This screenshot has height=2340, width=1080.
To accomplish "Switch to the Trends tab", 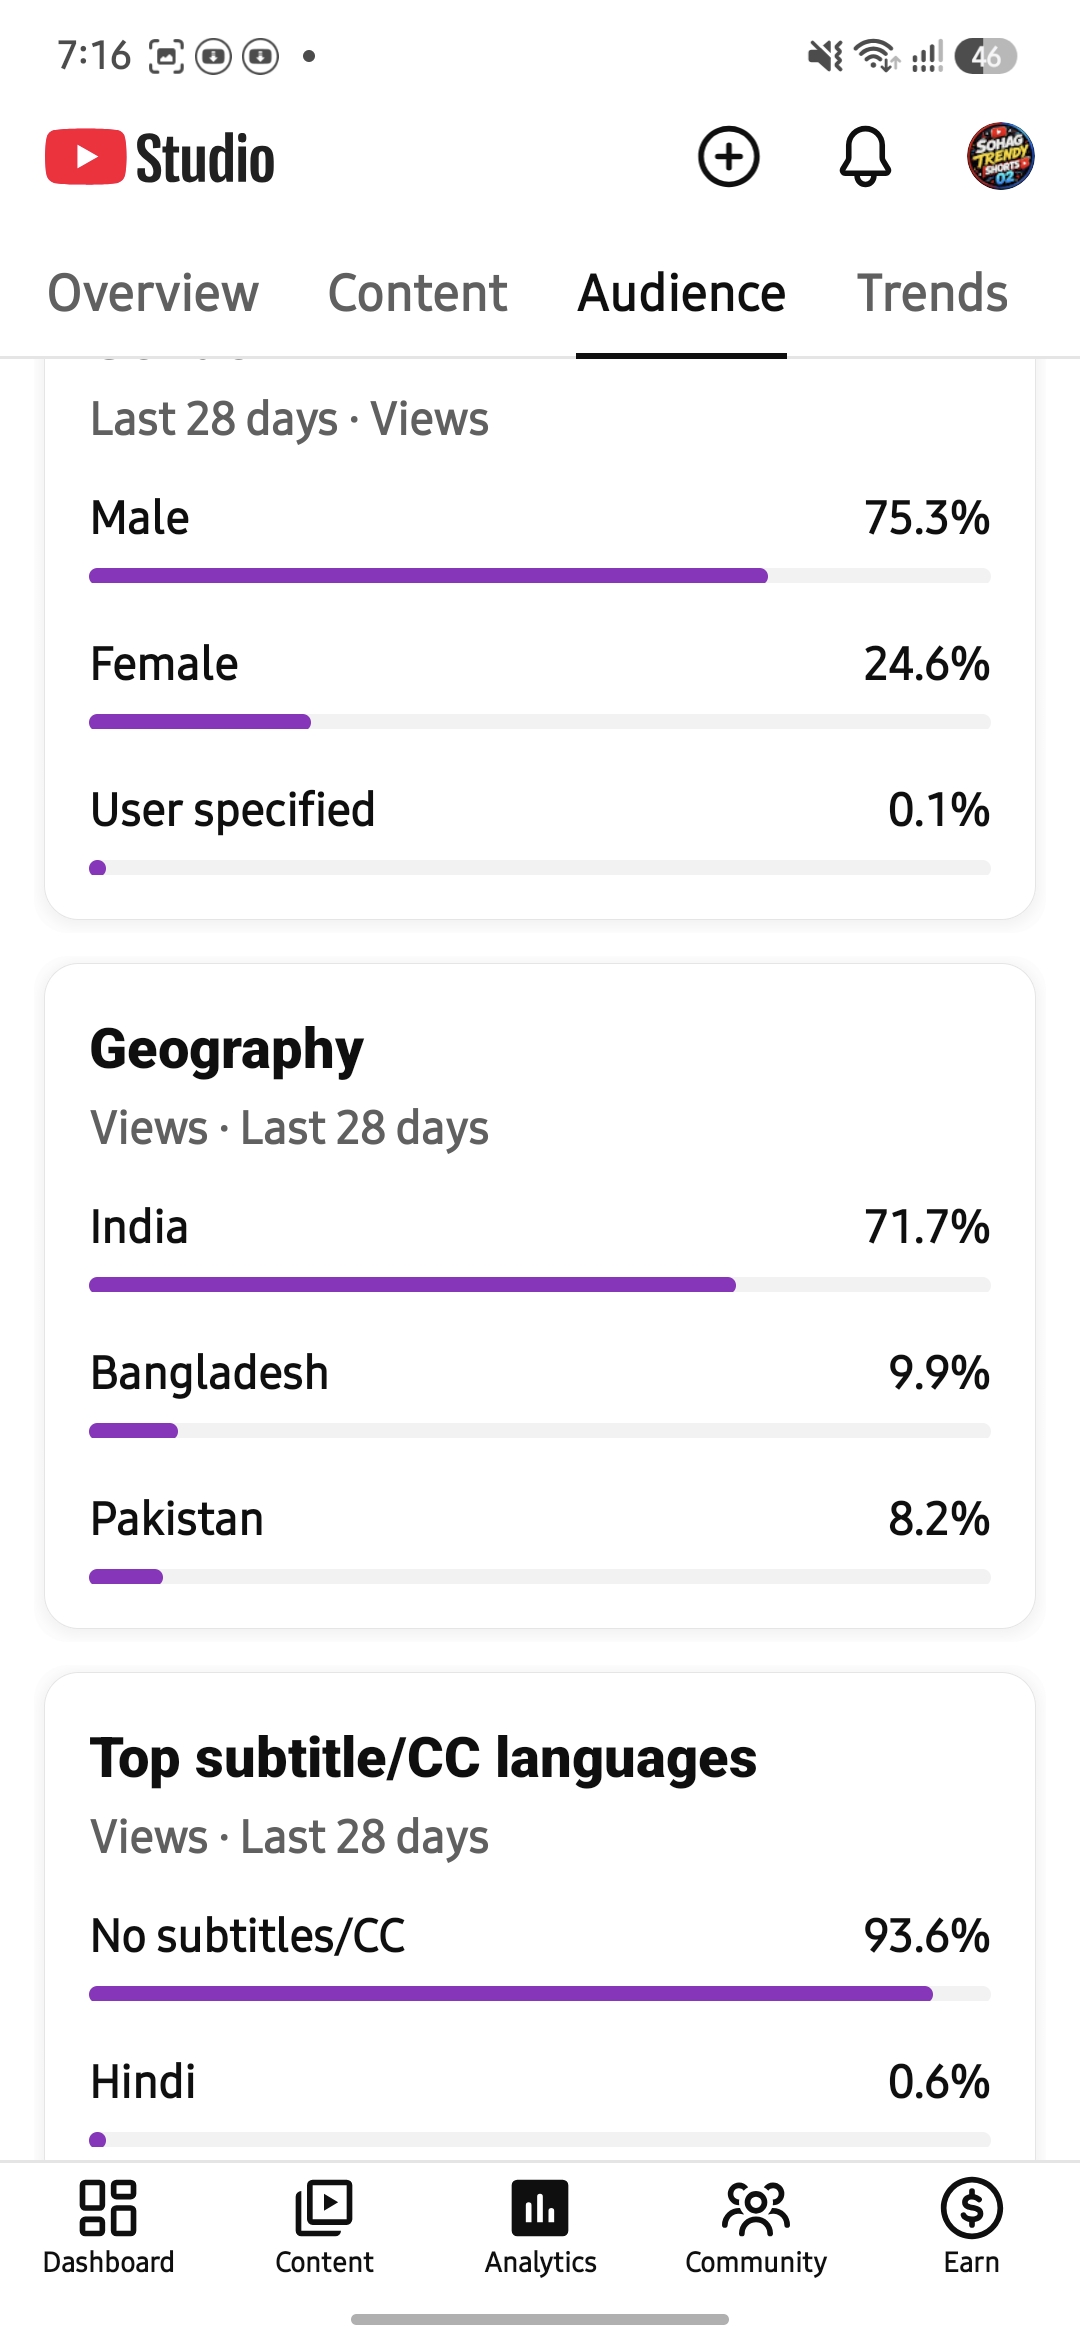I will (932, 293).
